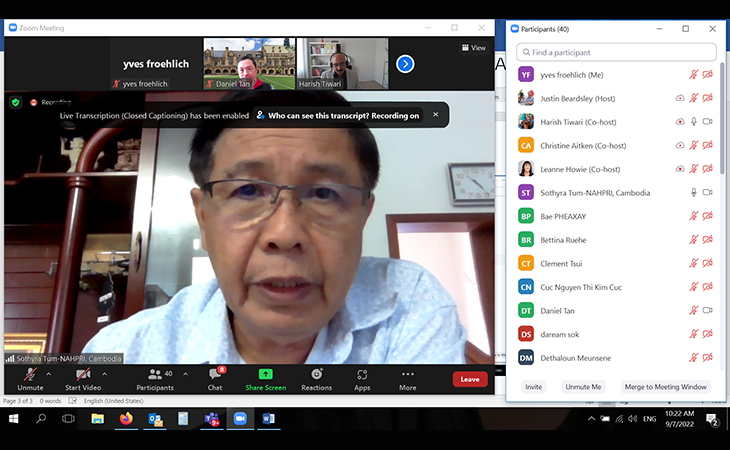Click the Find a participant search field
The image size is (730, 450).
coord(616,52)
